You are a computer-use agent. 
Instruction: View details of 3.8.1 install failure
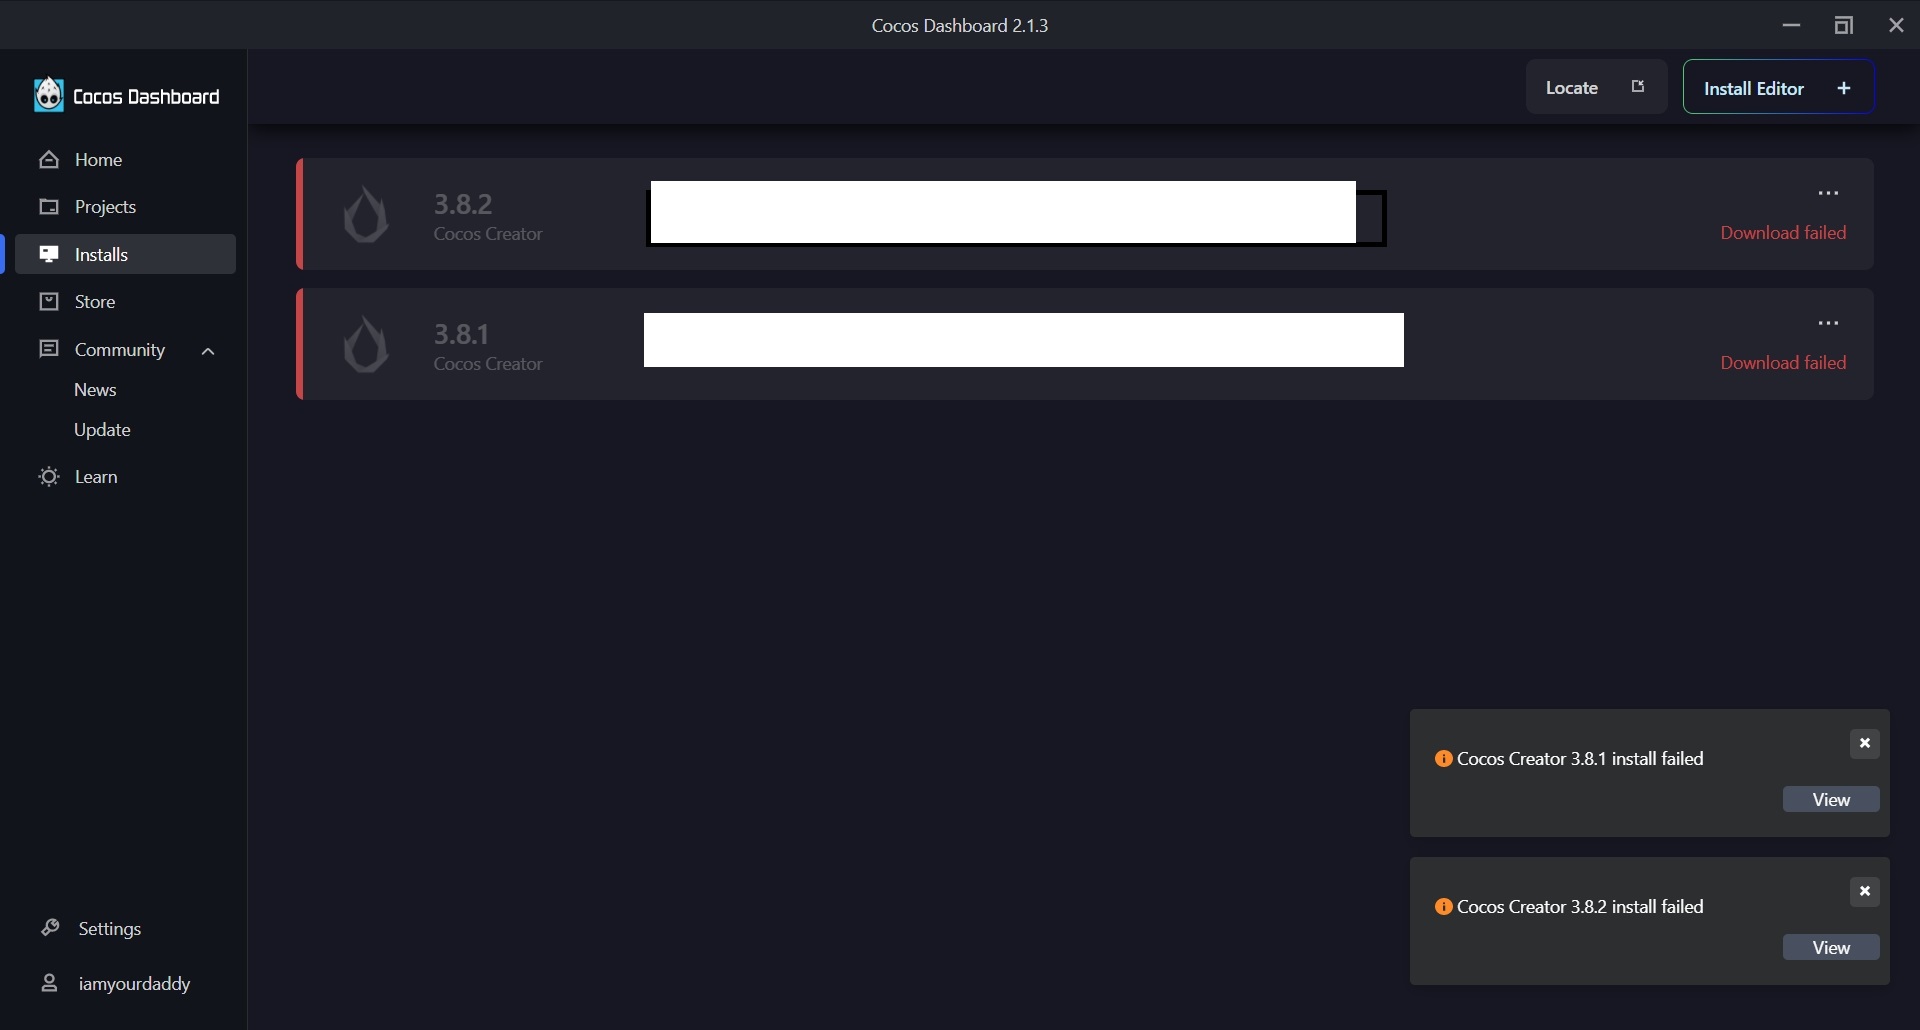(1831, 800)
